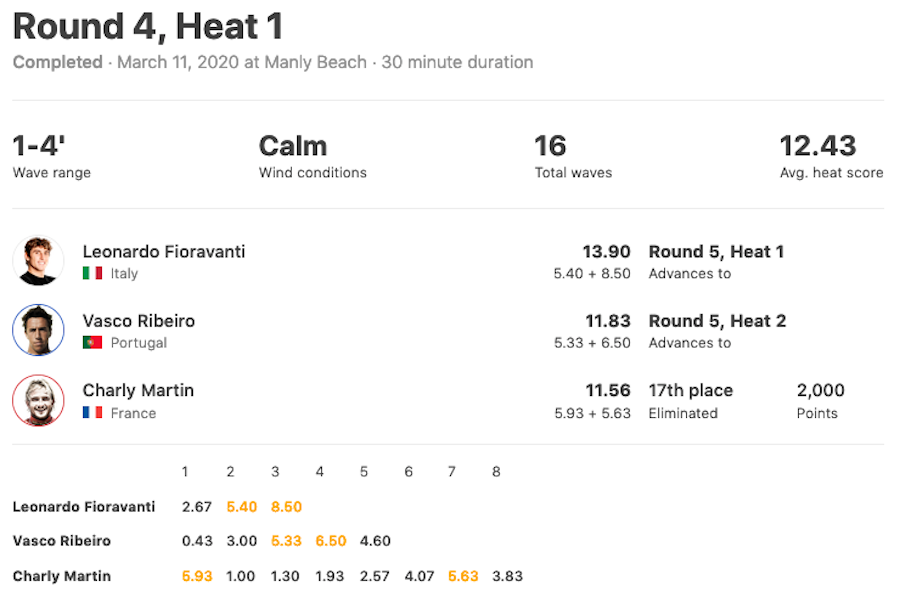Click Fioravanti's 13.90 heat total
The width and height of the screenshot is (900, 603).
coord(606,251)
